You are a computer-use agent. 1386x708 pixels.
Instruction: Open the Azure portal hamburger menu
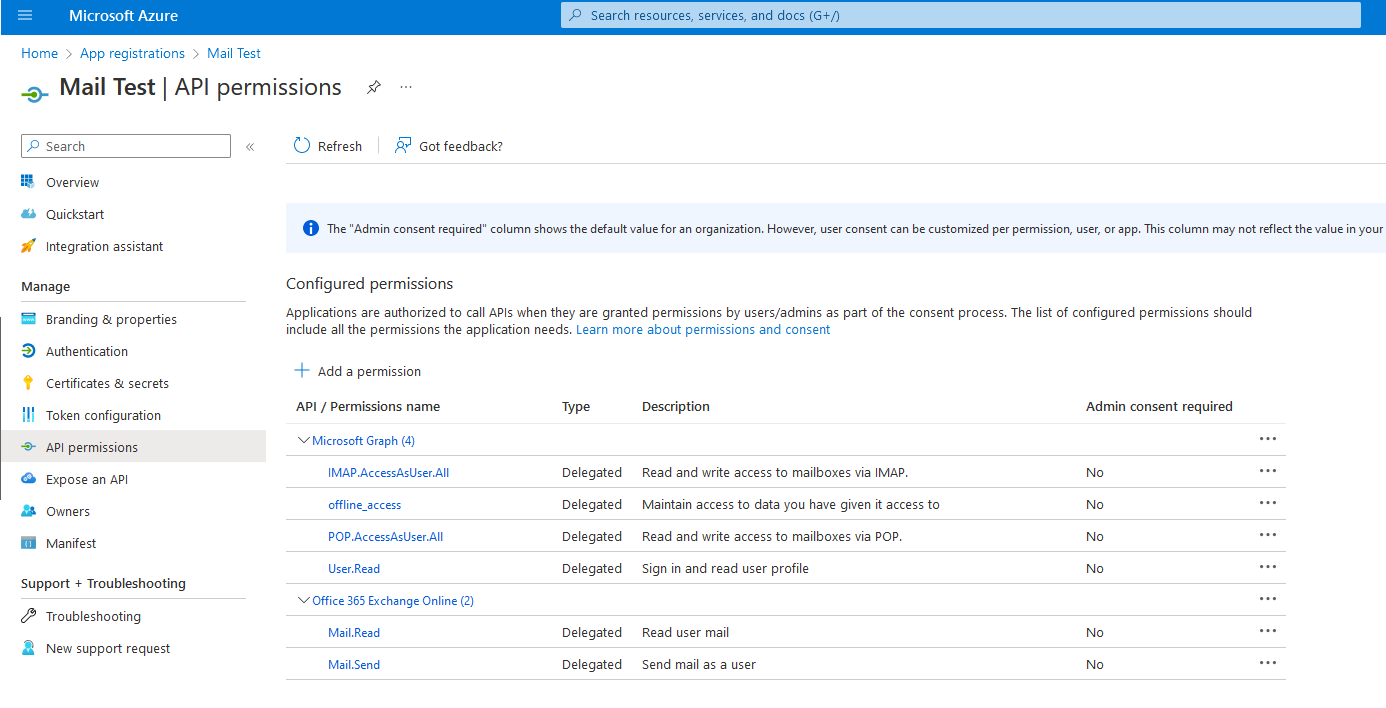(x=25, y=15)
